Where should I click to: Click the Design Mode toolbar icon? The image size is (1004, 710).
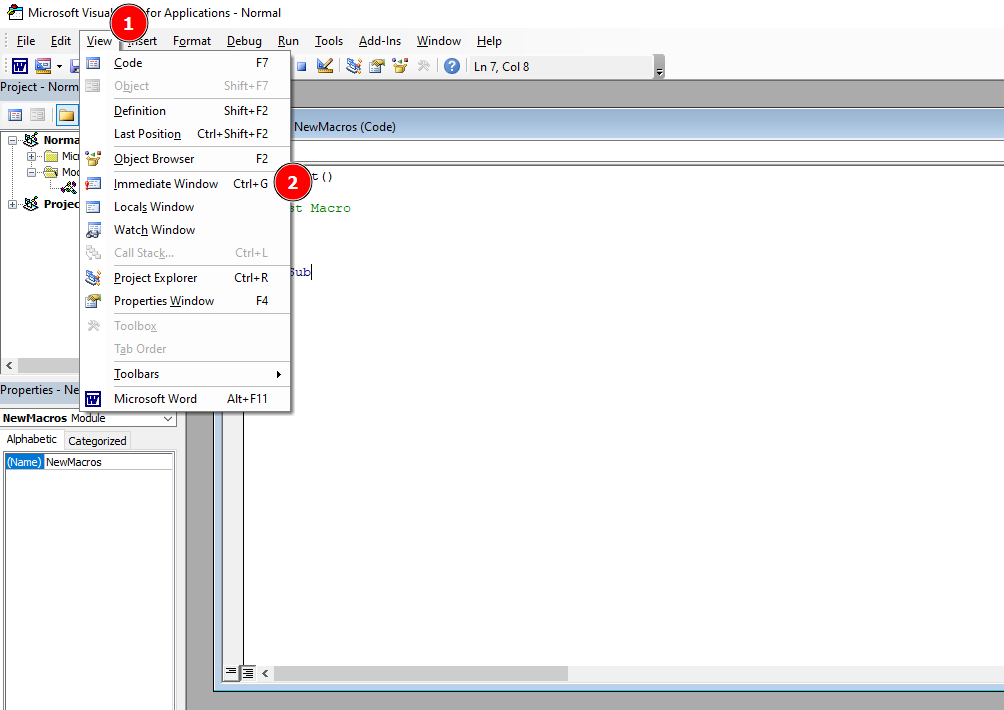click(325, 66)
